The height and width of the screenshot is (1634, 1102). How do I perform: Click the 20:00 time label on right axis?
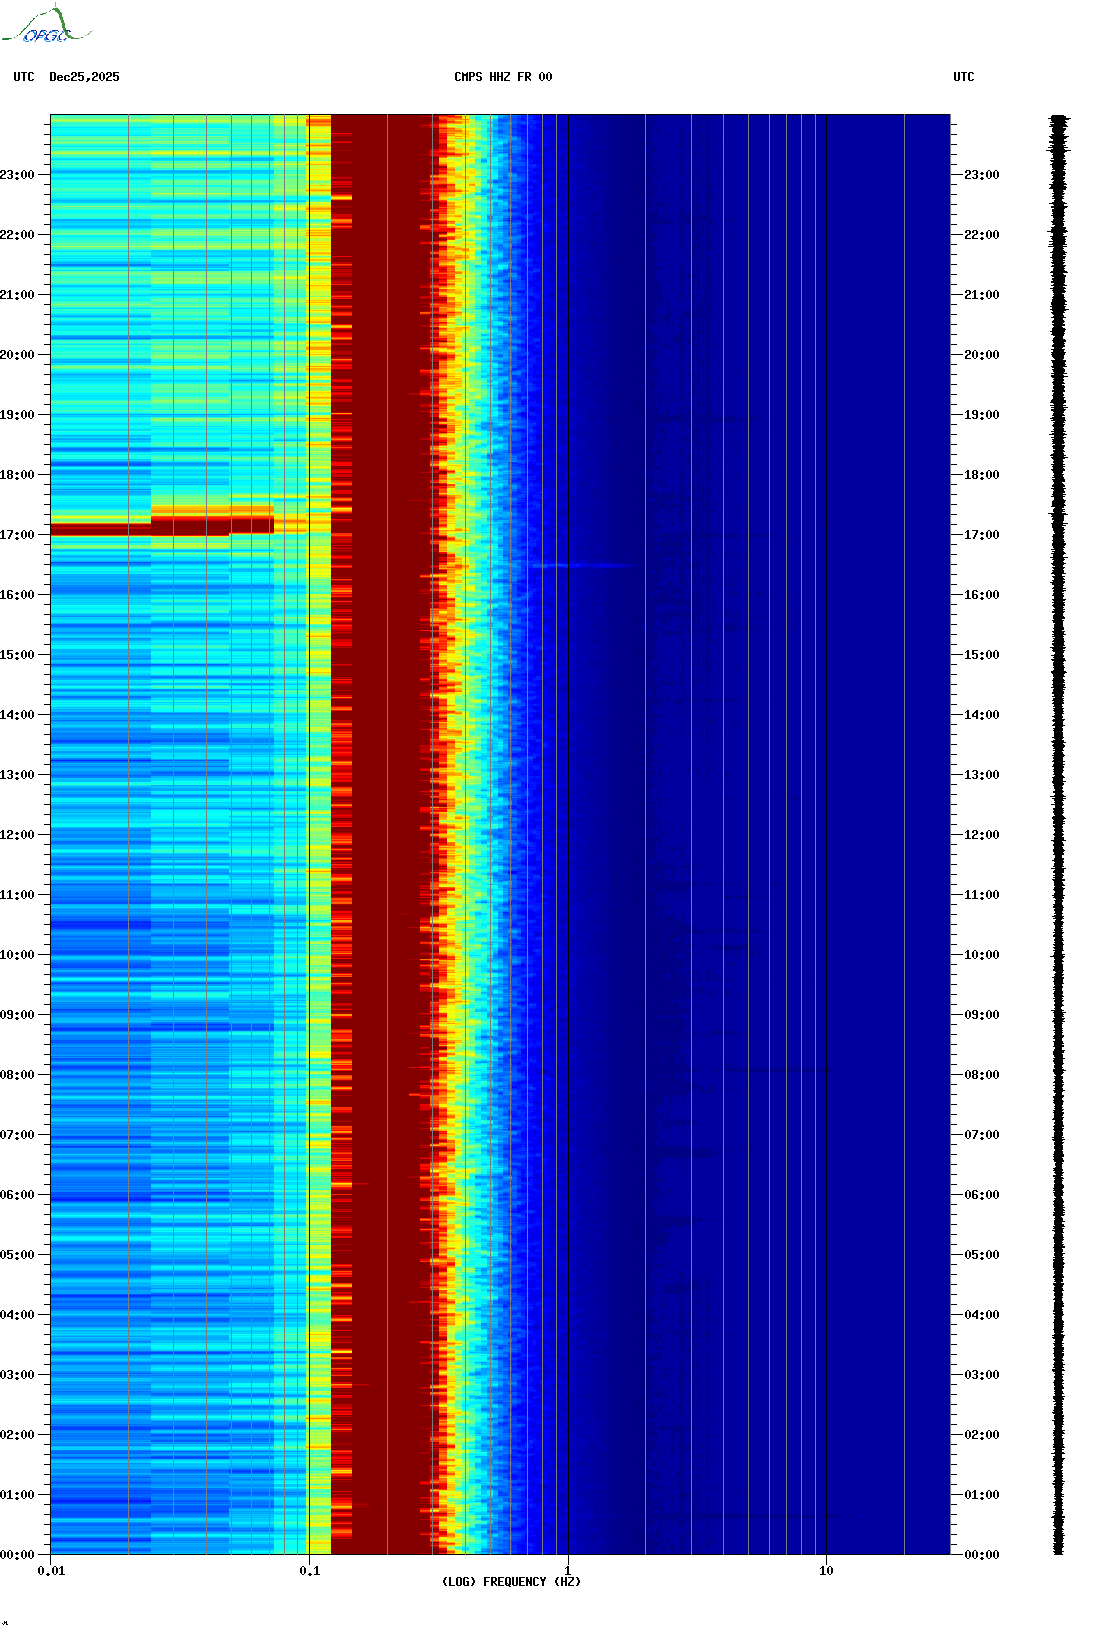click(981, 355)
